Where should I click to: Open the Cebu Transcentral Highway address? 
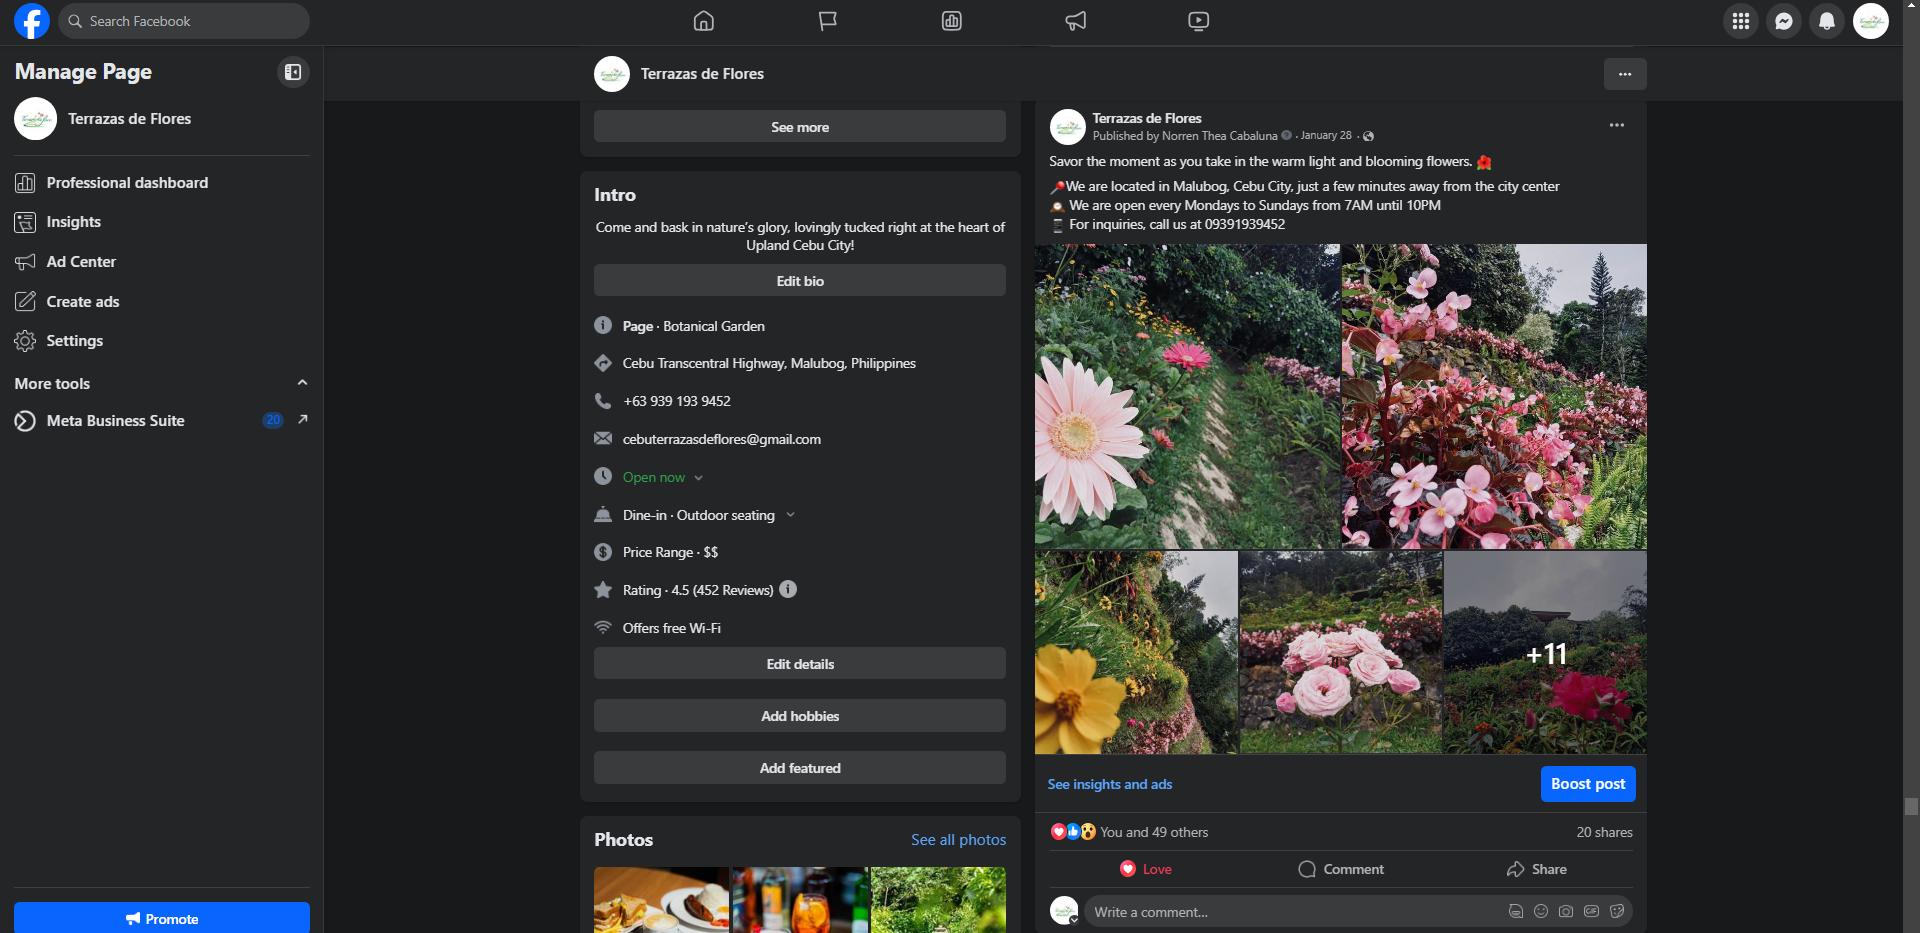tap(769, 363)
